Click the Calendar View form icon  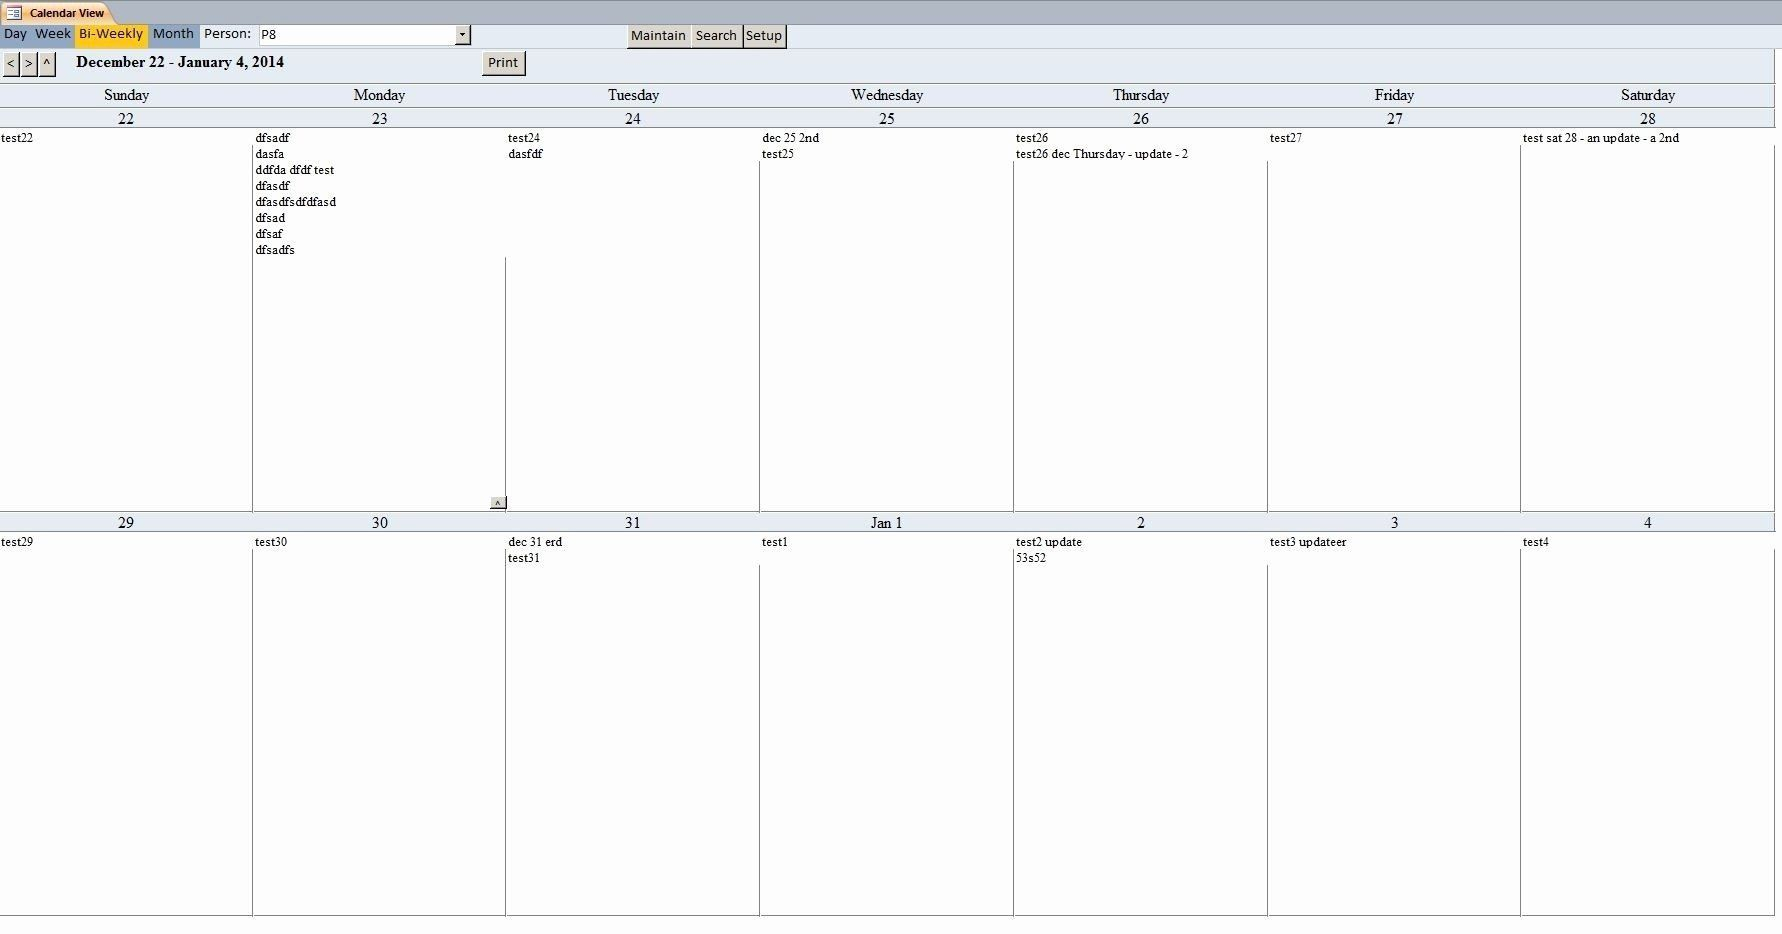pos(14,13)
